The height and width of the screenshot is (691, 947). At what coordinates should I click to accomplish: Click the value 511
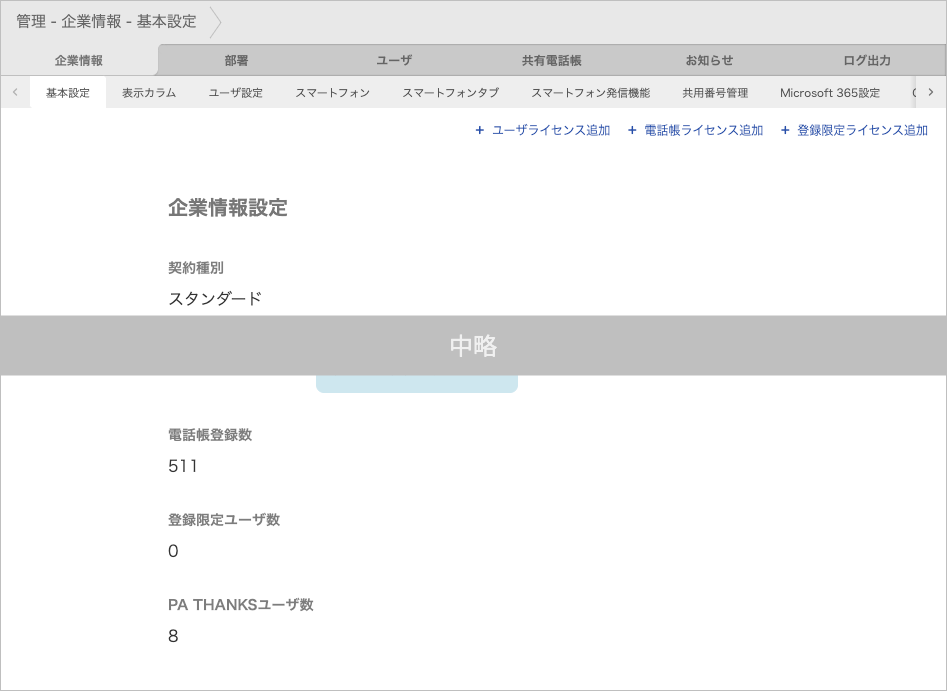click(183, 466)
